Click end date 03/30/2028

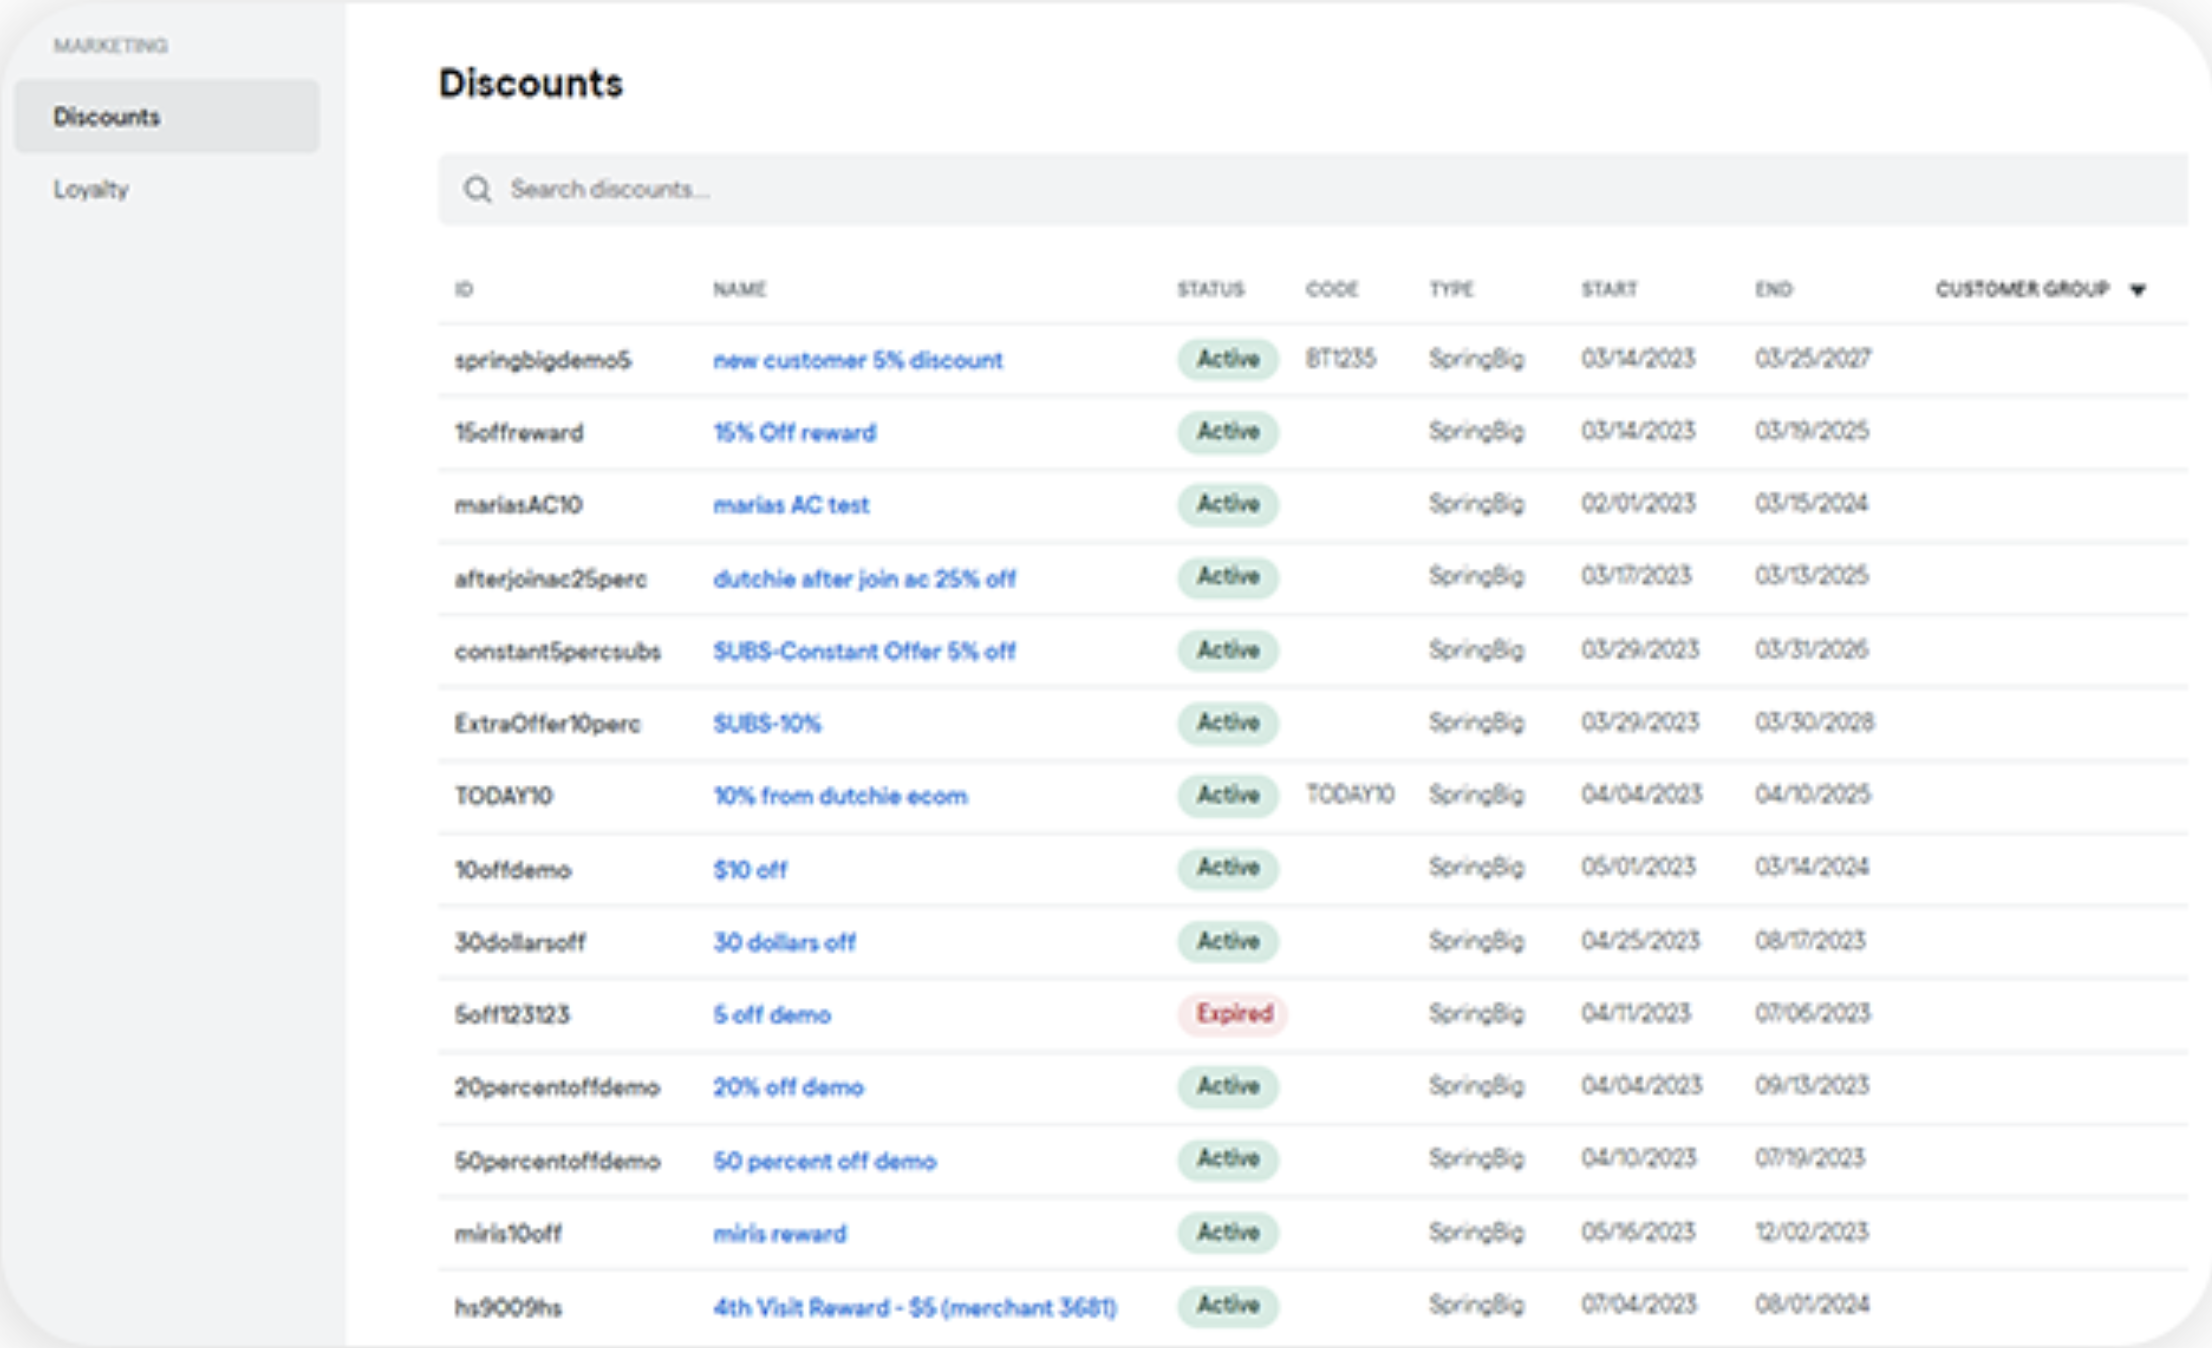click(x=1814, y=722)
